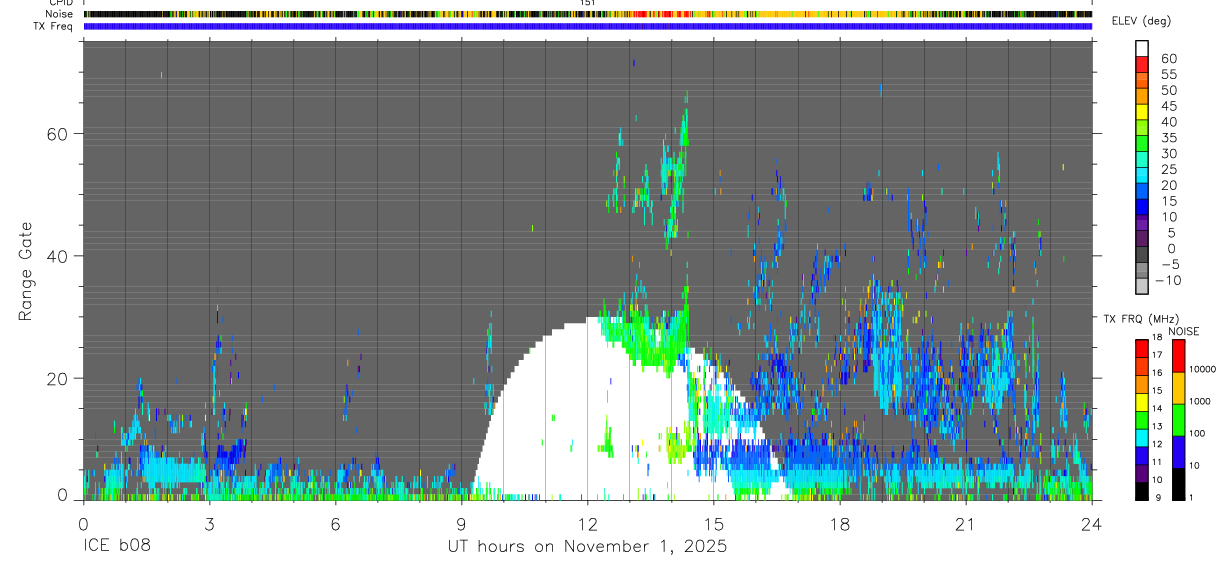Pick white top swatch of ELEV colorbar
1228x567 pixels.
tap(1143, 50)
